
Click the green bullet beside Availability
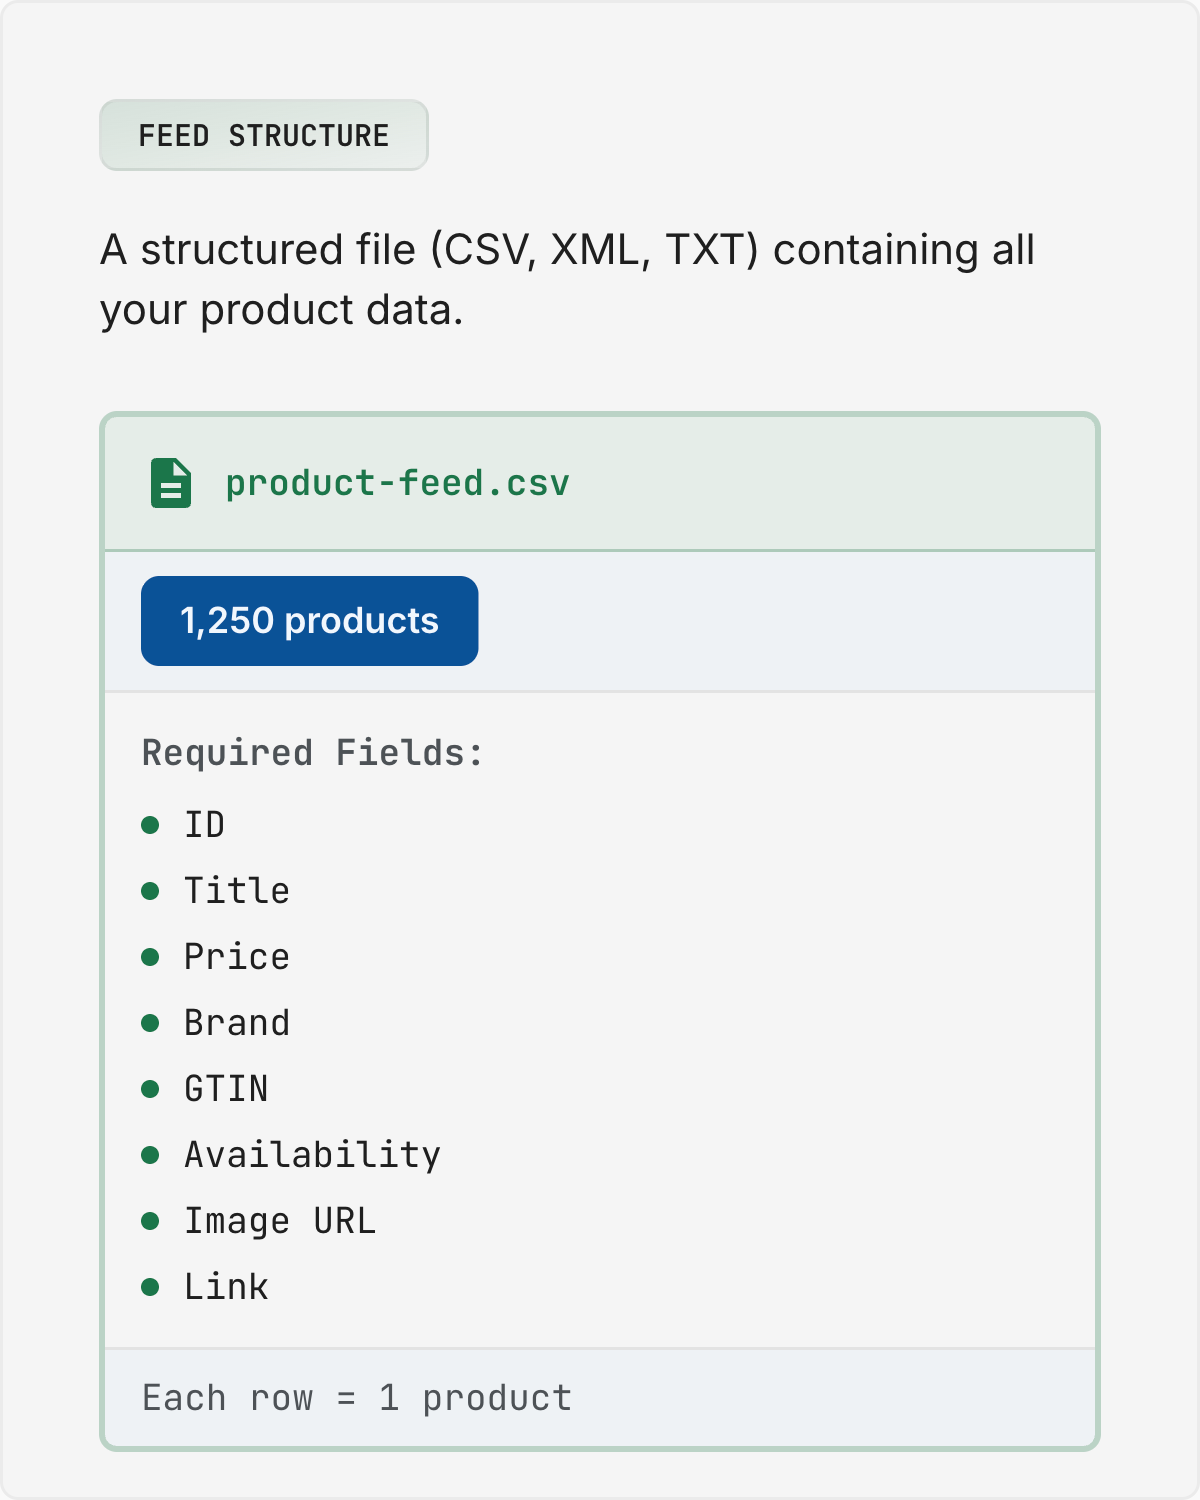(150, 1155)
